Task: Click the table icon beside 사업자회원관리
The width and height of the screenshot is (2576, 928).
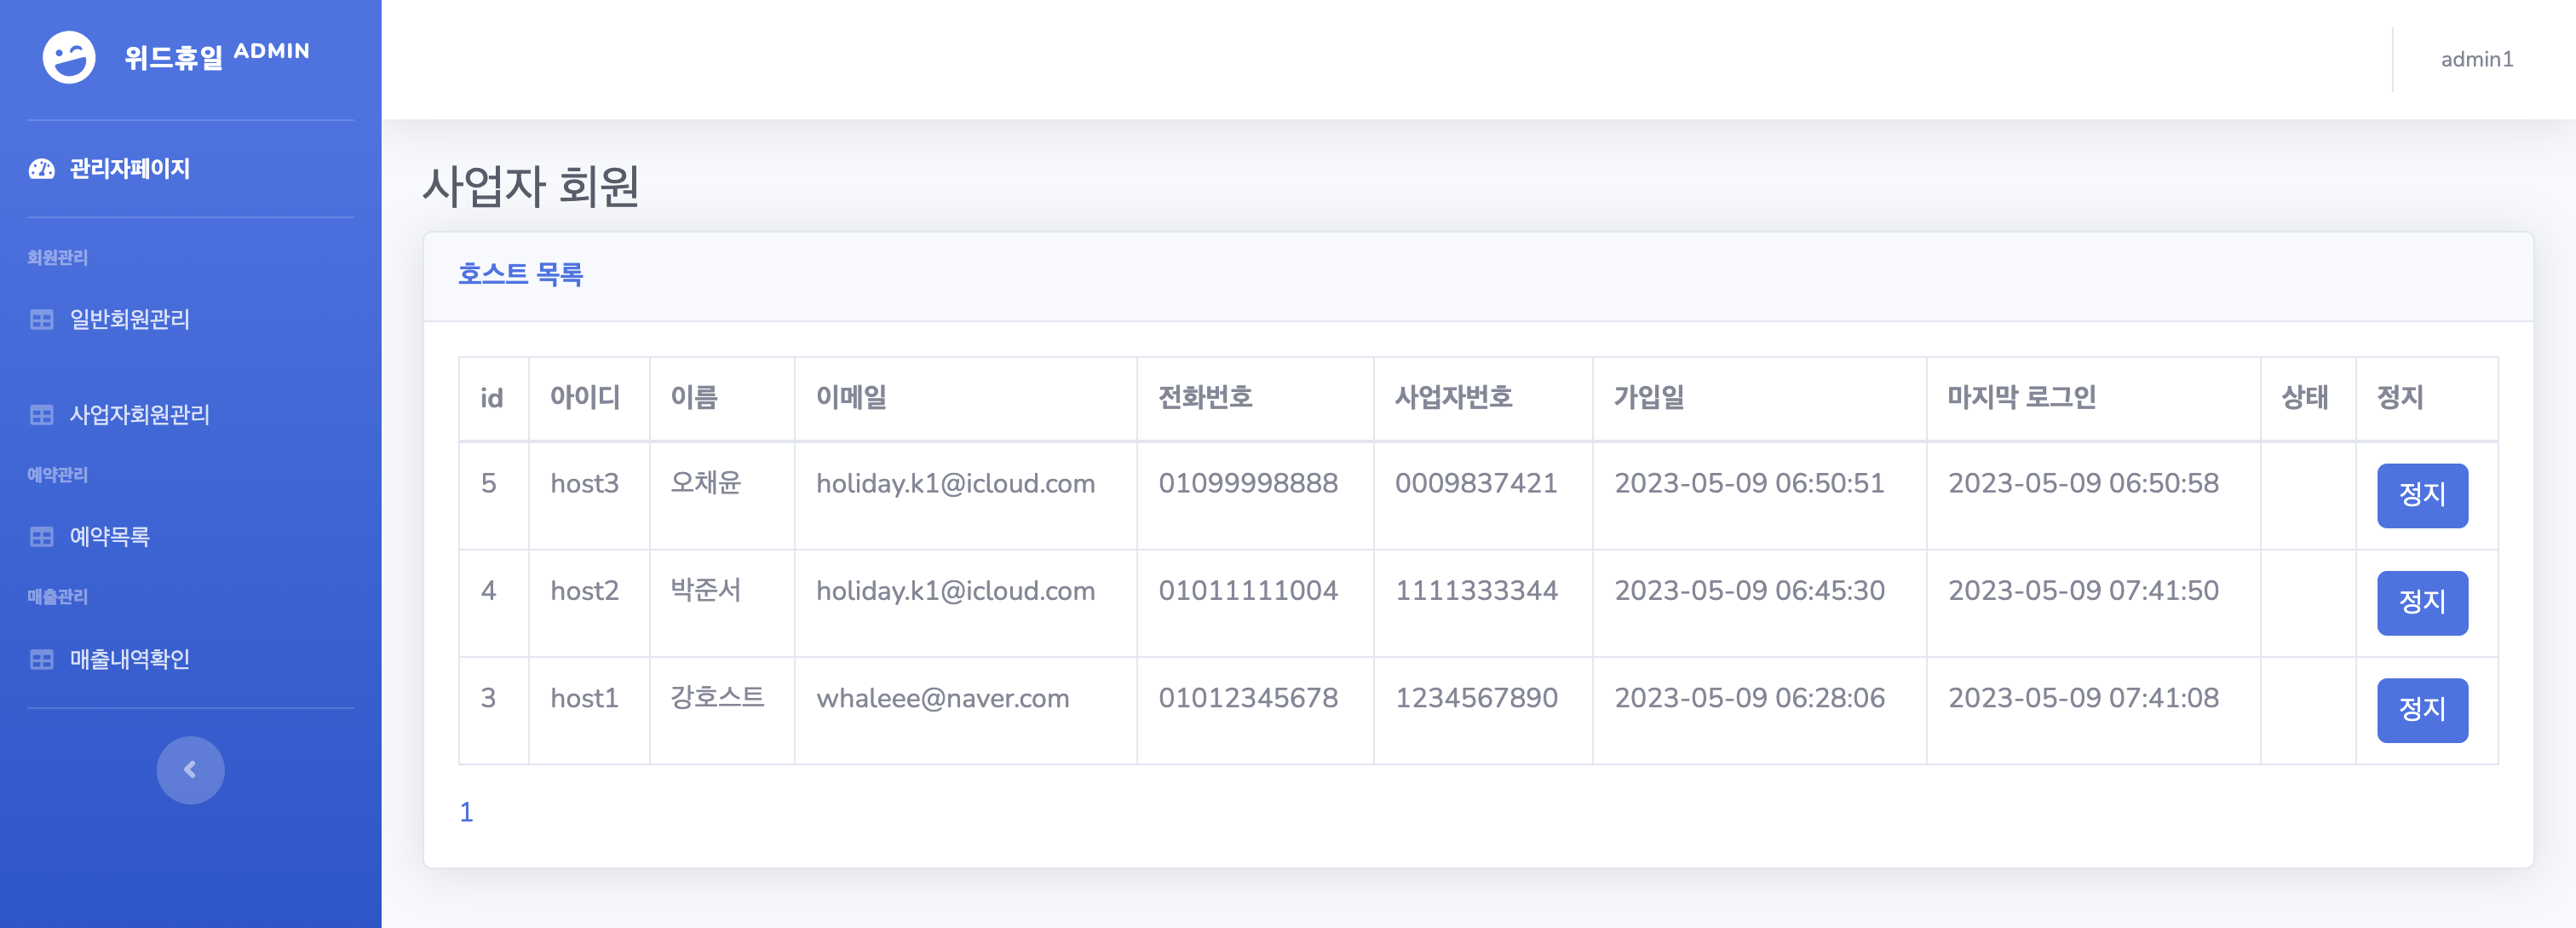Action: point(42,415)
